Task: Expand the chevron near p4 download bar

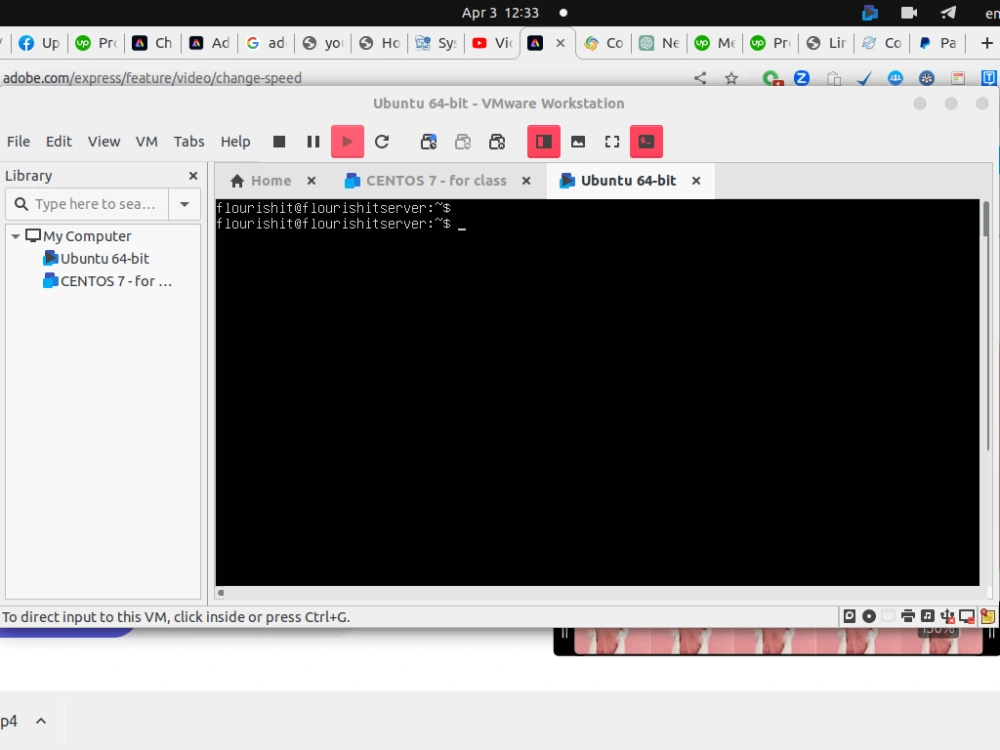Action: [41, 720]
